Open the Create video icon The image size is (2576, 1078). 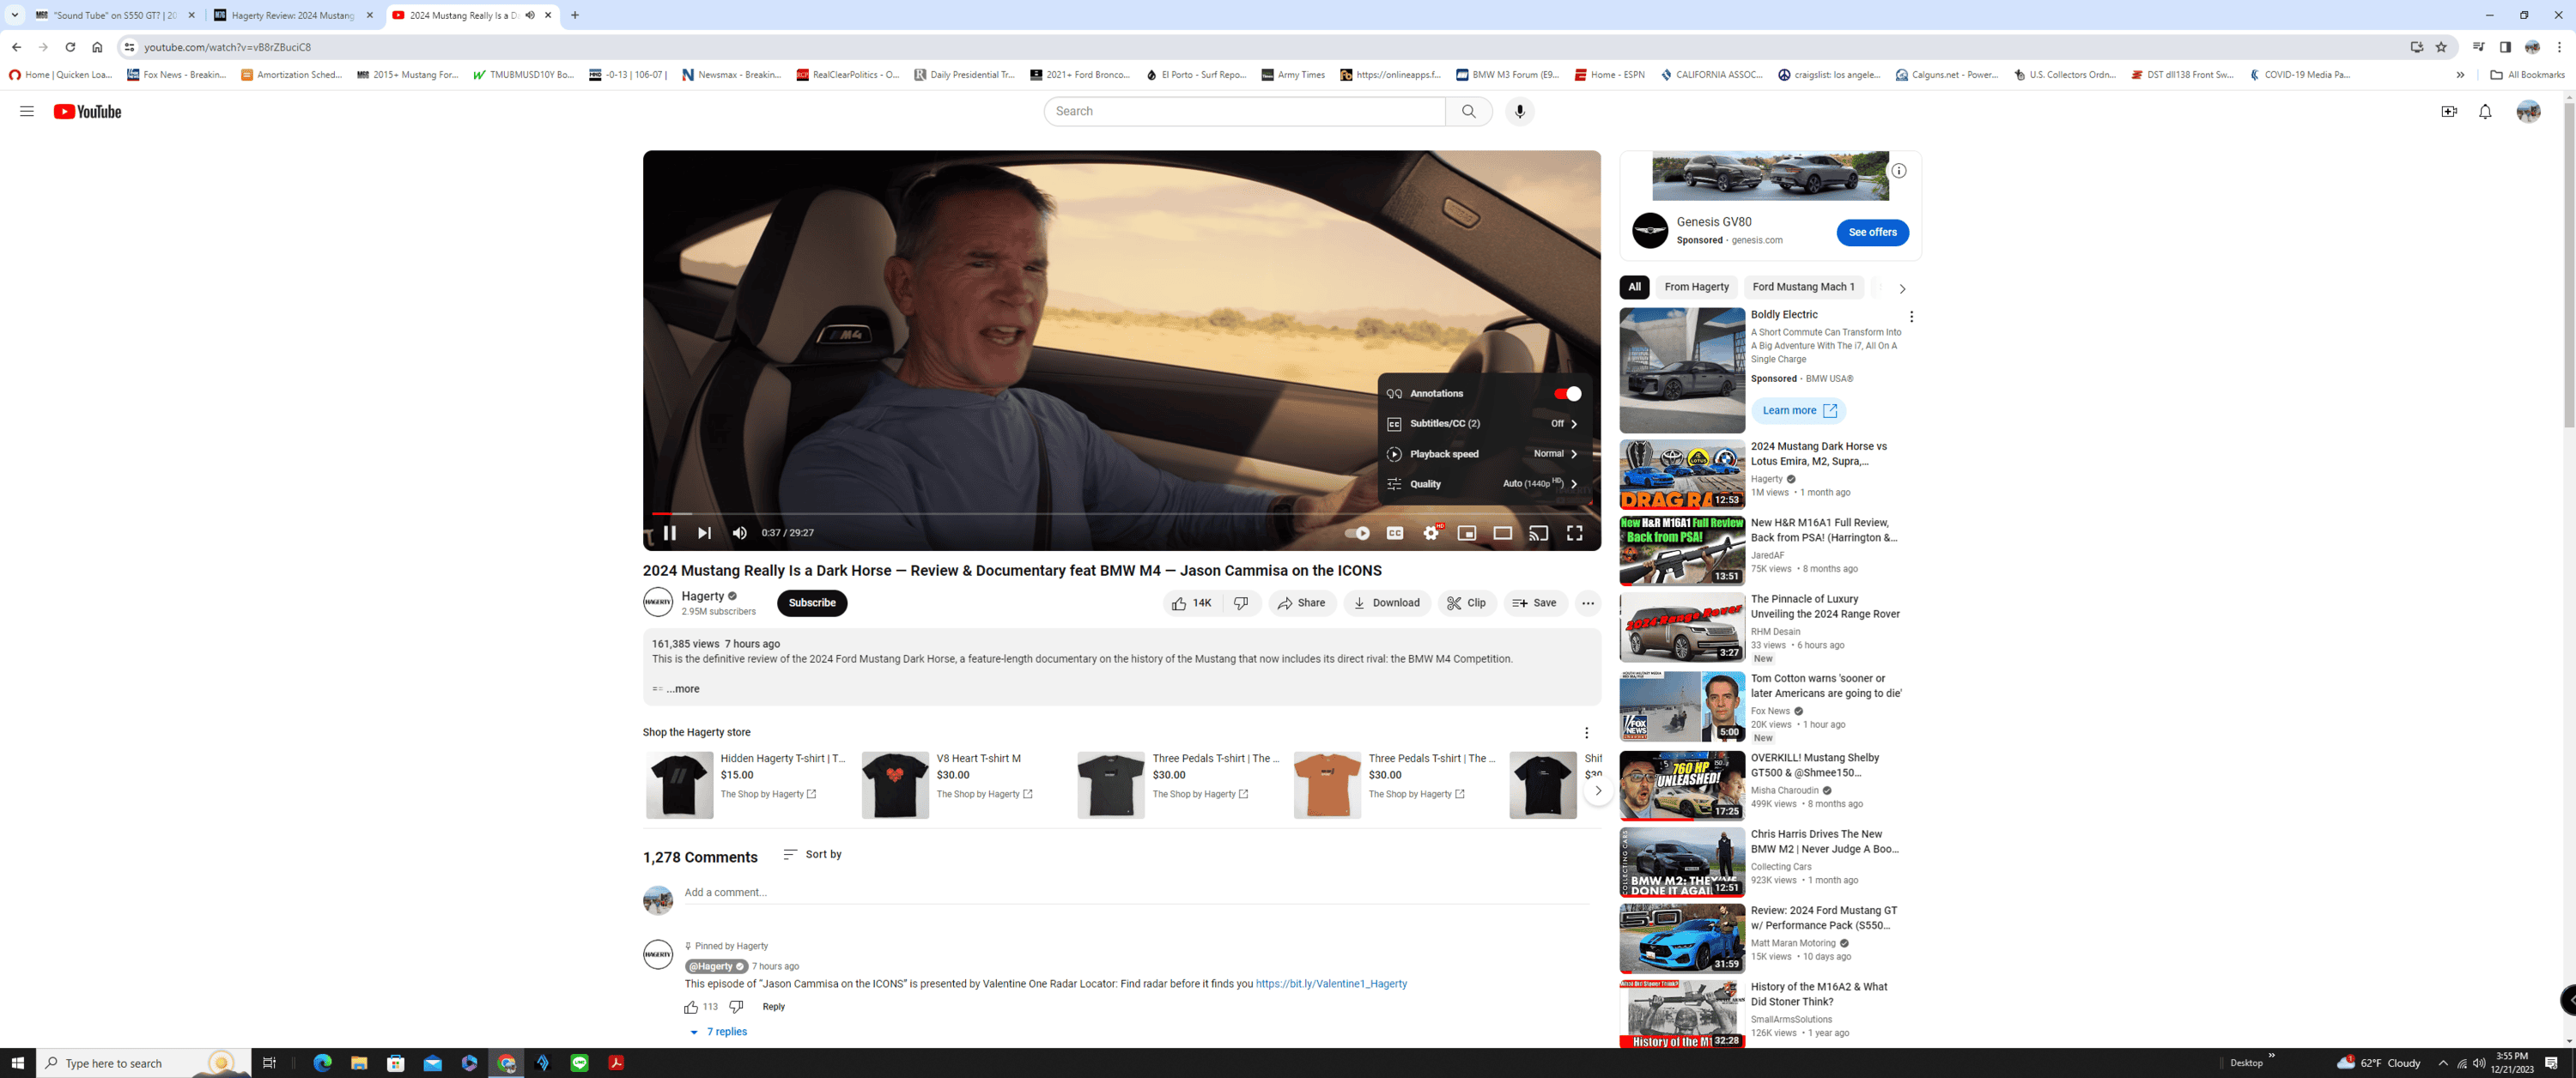point(2449,112)
